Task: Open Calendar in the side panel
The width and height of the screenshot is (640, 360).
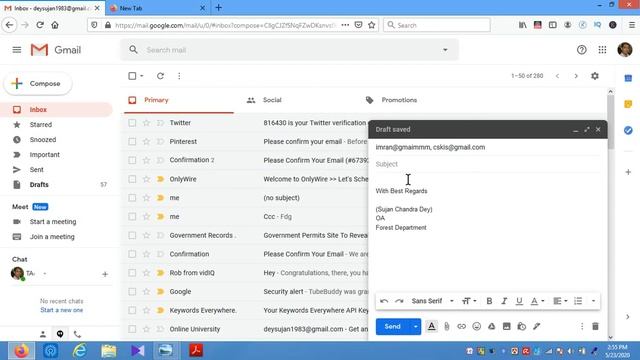Action: [628, 78]
